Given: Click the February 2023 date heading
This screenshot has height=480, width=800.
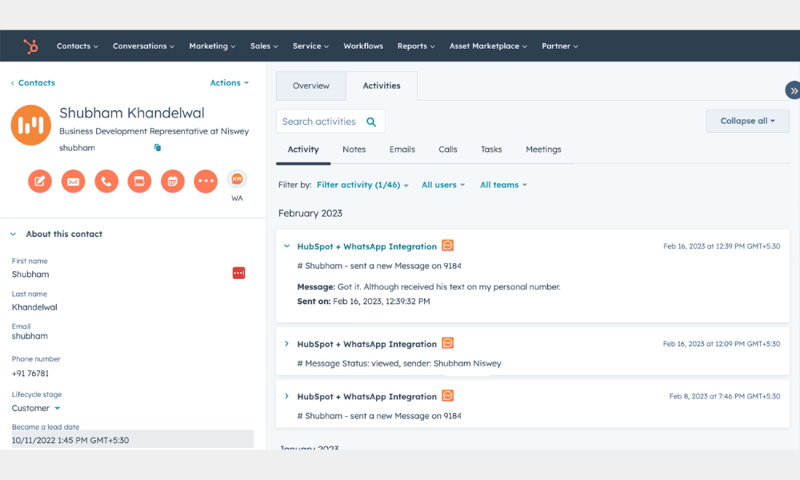Looking at the screenshot, I should tap(310, 213).
